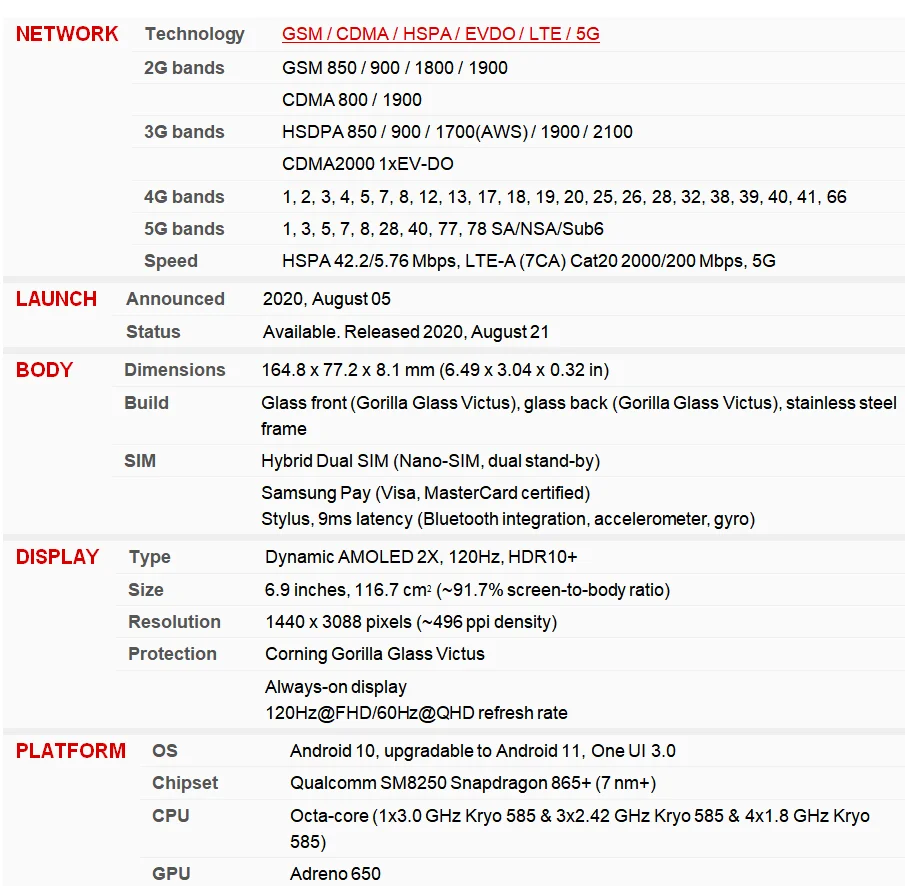Image resolution: width=905 pixels, height=886 pixels.
Task: Click the CDMA2000 1xEV-DO value
Action: 368,164
